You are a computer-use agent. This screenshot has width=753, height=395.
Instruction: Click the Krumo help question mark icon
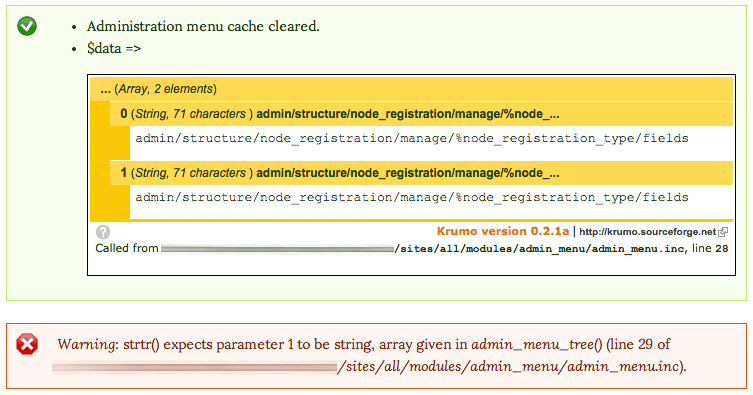103,232
